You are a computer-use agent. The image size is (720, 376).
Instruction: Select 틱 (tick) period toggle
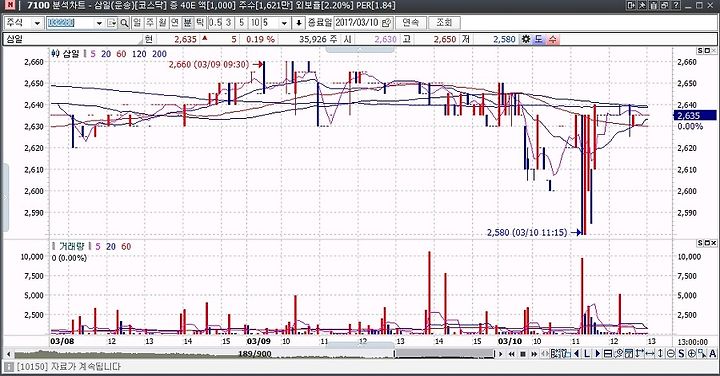coord(200,22)
